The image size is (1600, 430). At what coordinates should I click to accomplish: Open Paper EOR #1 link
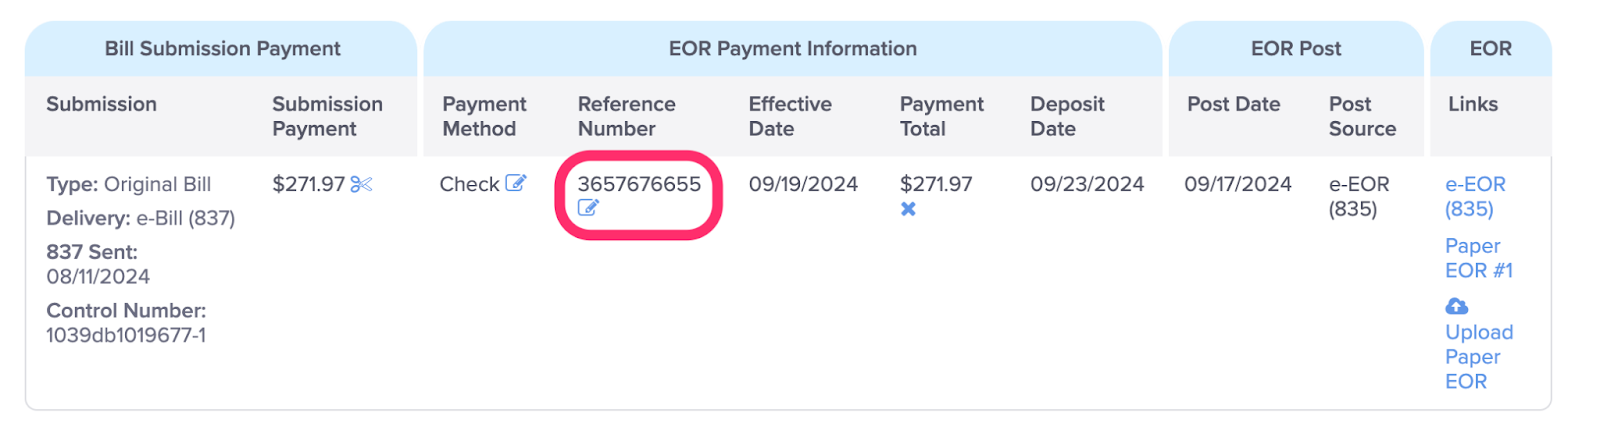1479,258
